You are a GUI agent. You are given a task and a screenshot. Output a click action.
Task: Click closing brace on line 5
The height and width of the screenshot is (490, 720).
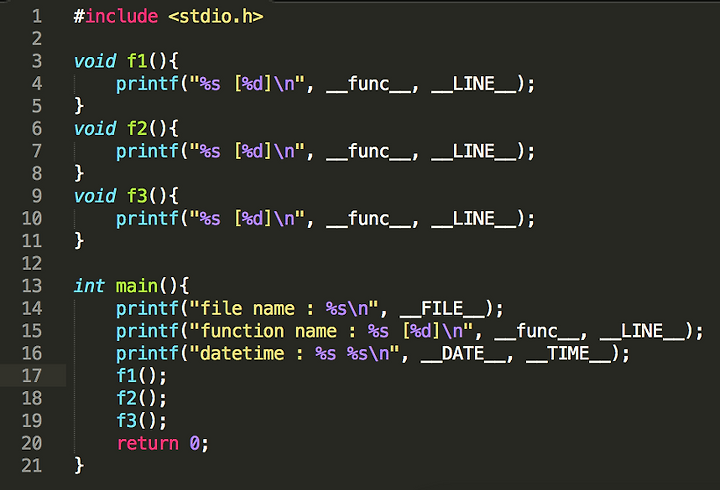[79, 106]
